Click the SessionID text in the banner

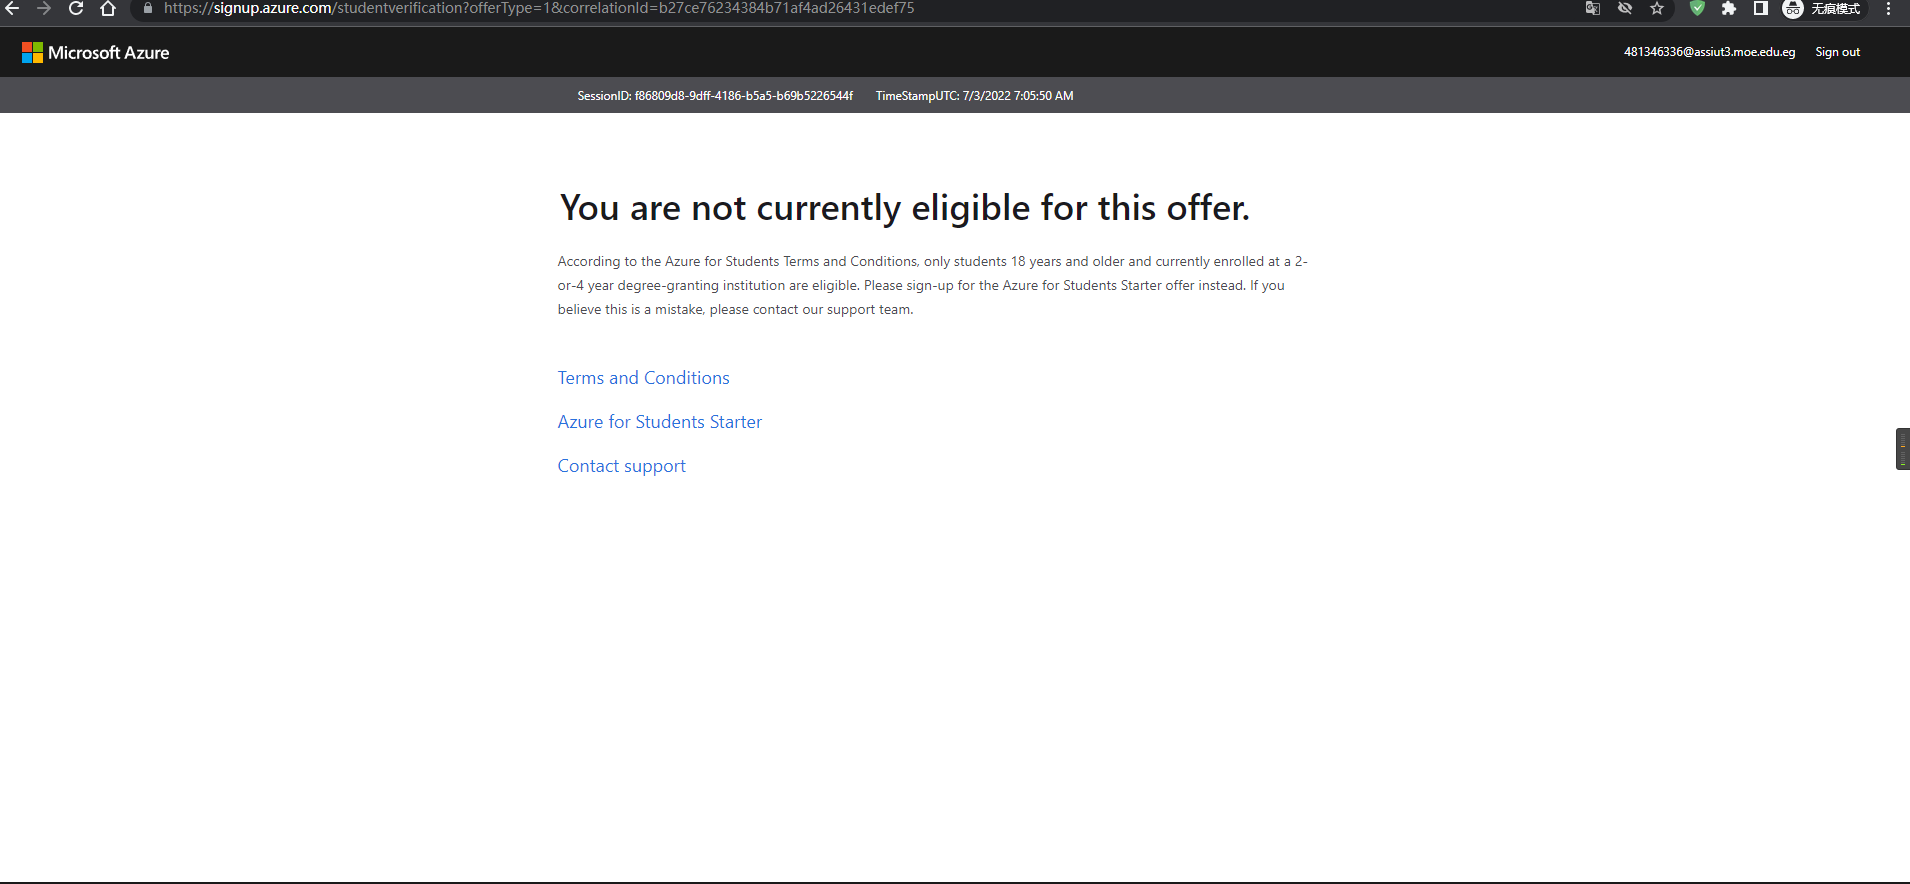point(715,96)
